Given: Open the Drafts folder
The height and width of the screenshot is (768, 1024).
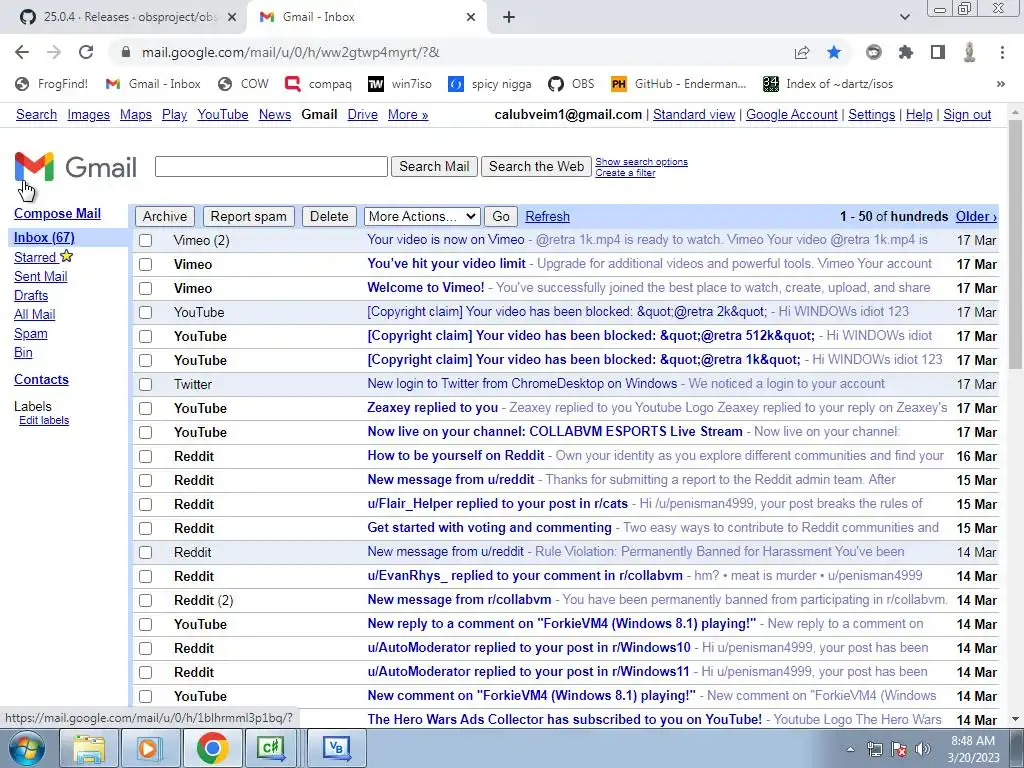Looking at the screenshot, I should [31, 295].
